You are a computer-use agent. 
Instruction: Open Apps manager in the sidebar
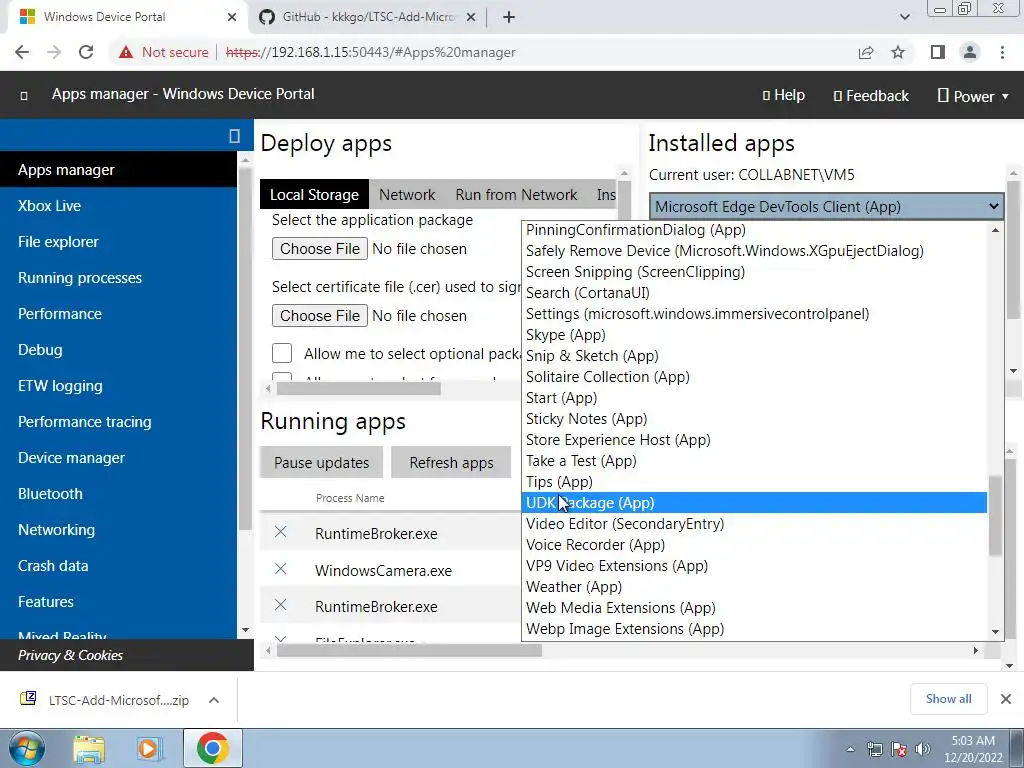click(x=118, y=170)
